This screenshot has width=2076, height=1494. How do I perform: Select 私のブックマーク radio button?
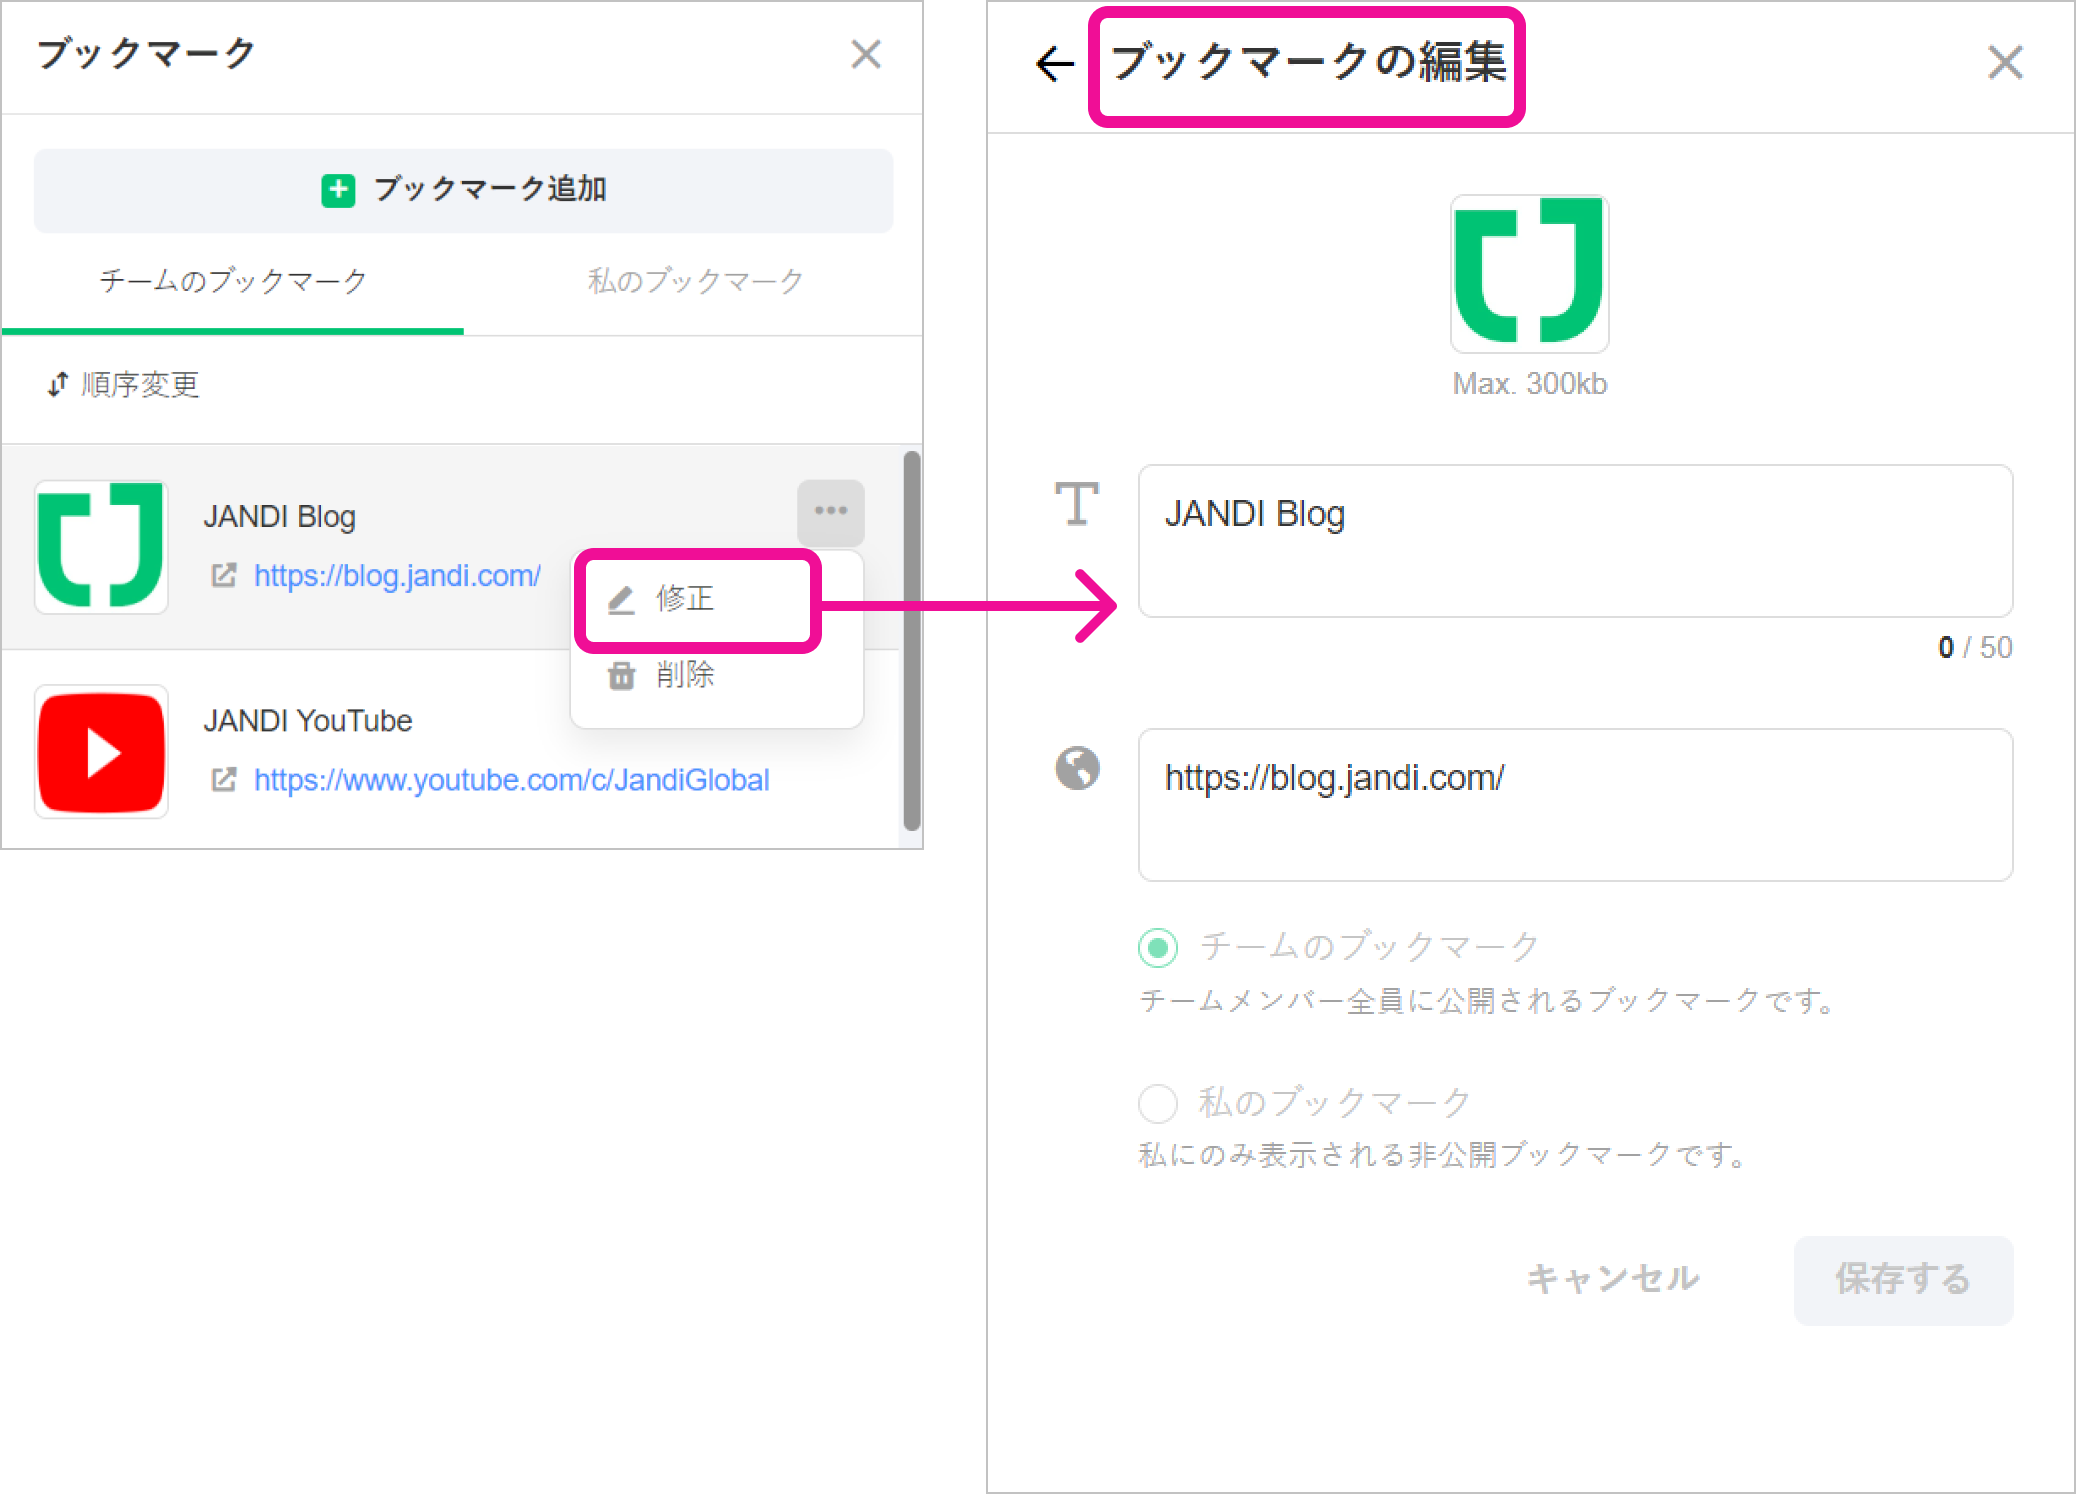pos(1158,1103)
